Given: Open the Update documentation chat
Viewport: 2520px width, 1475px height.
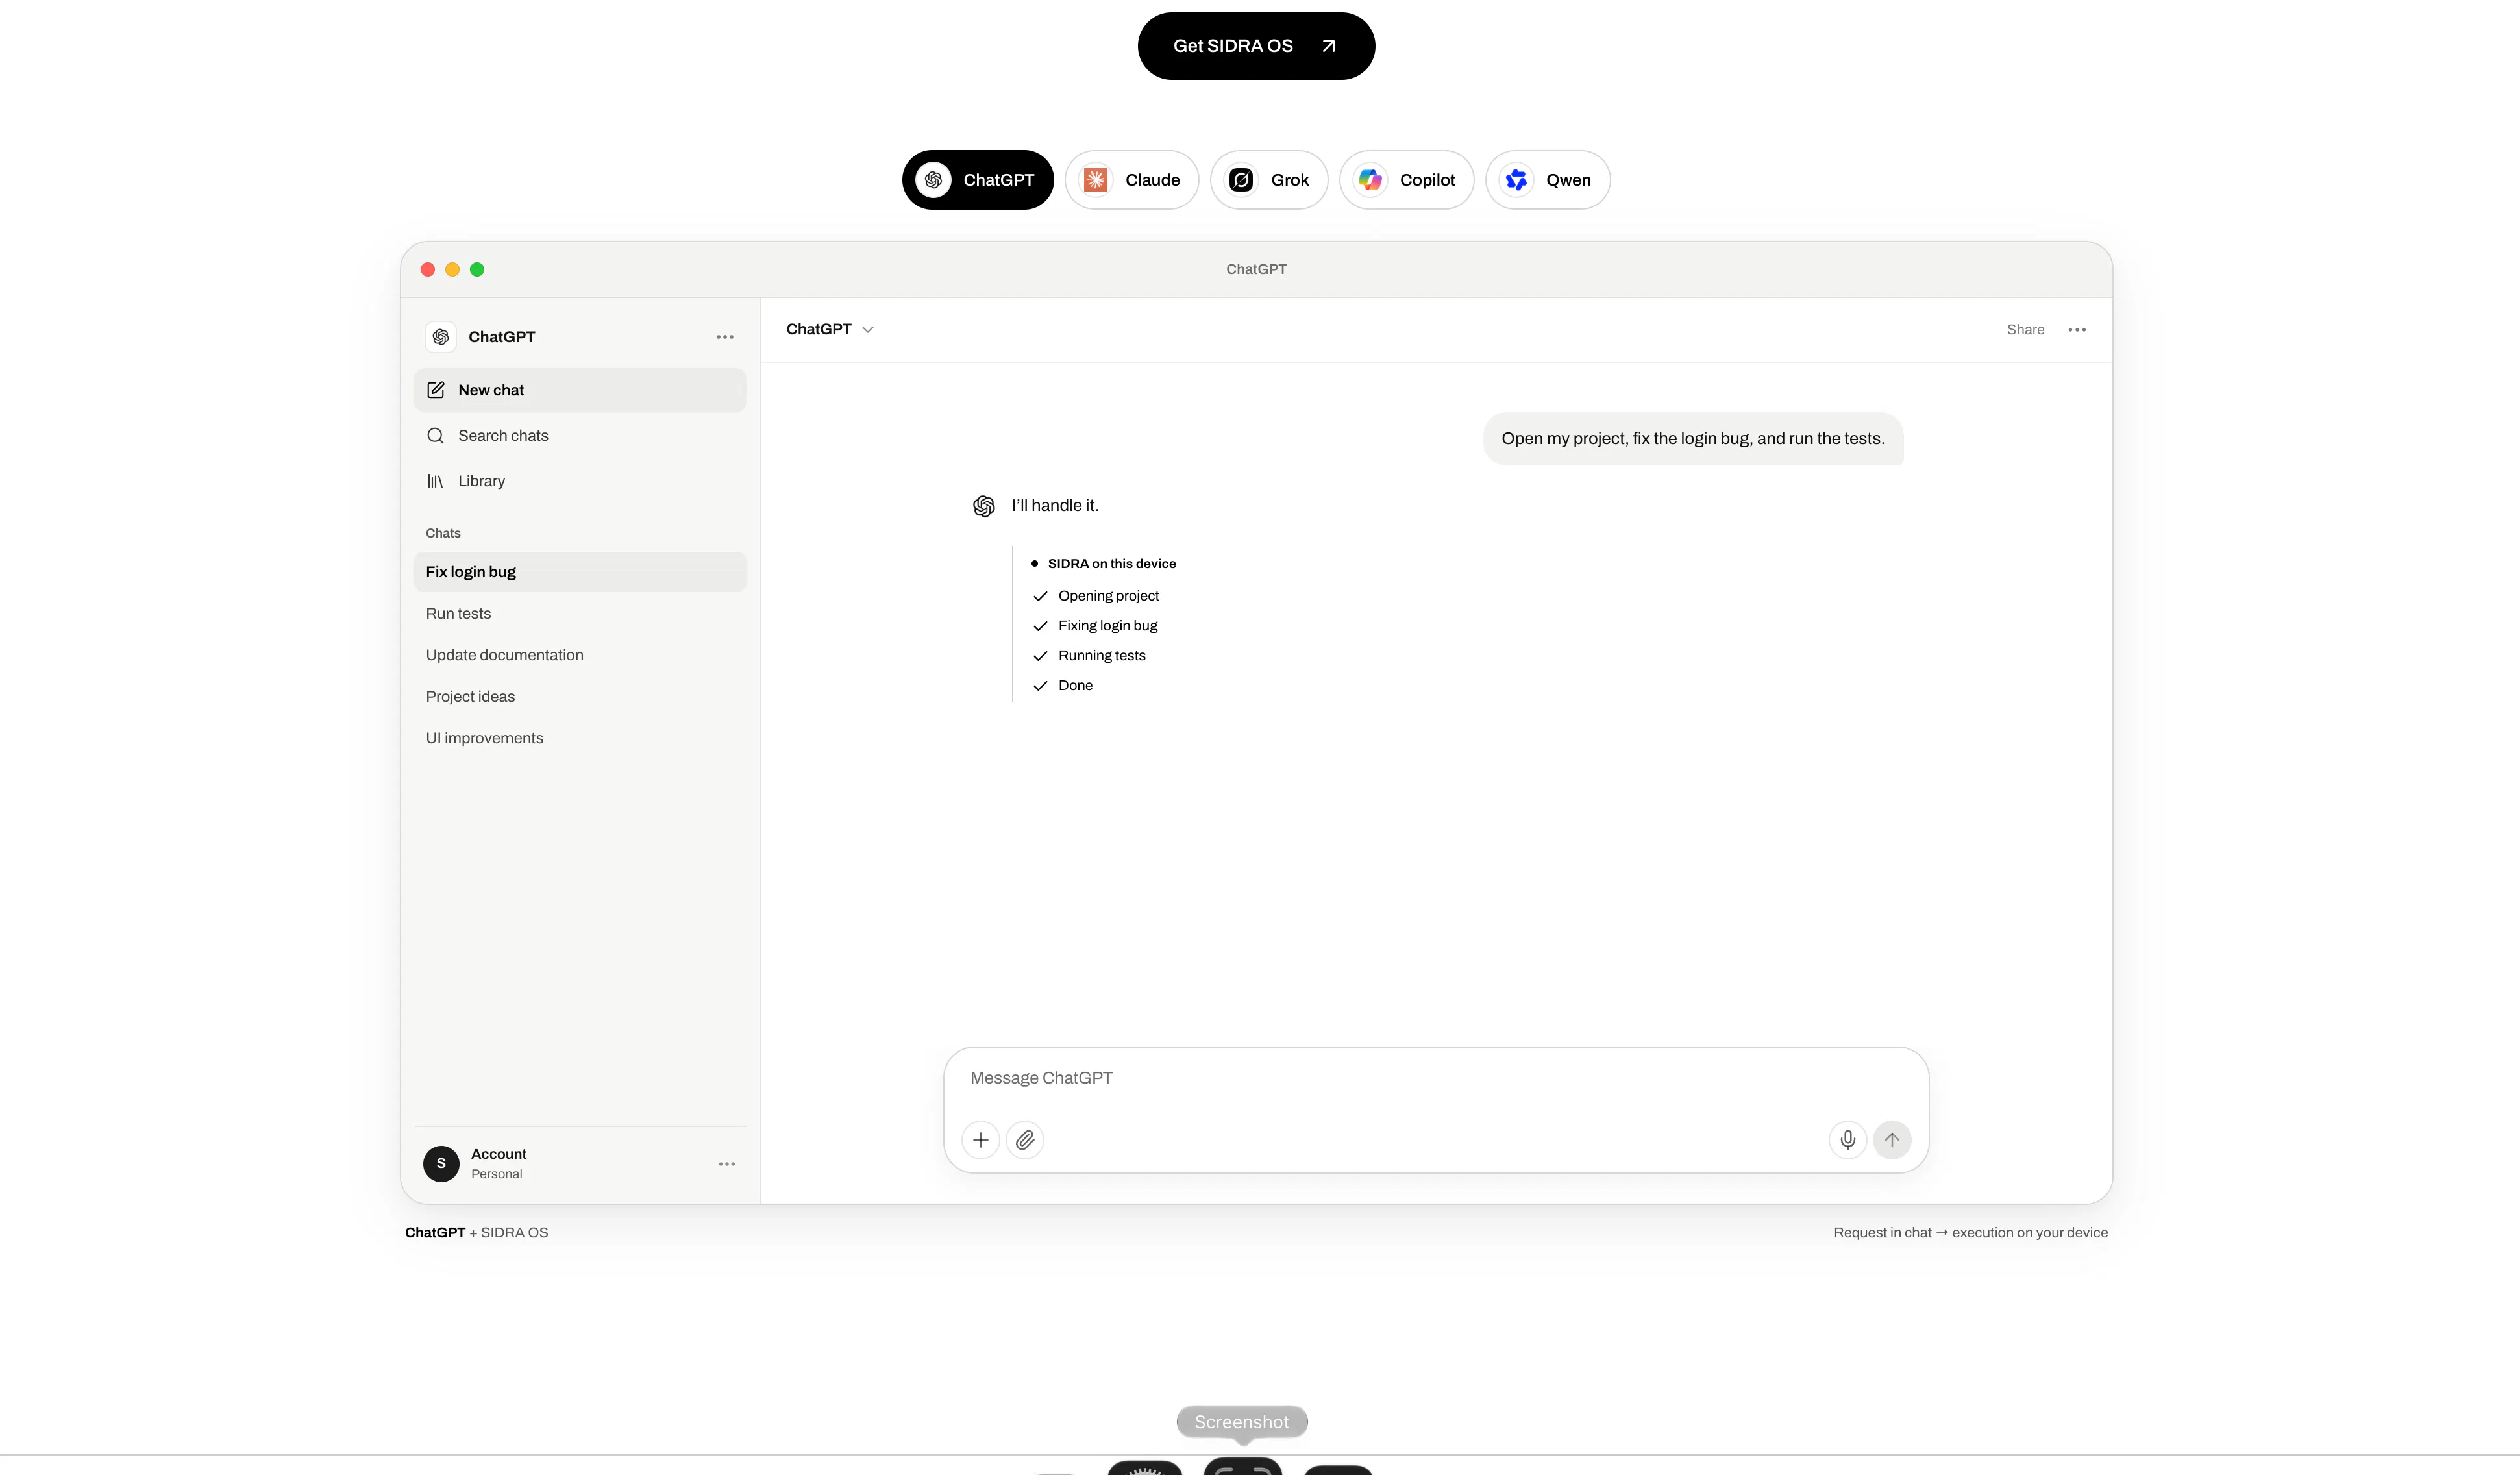Looking at the screenshot, I should [580, 655].
